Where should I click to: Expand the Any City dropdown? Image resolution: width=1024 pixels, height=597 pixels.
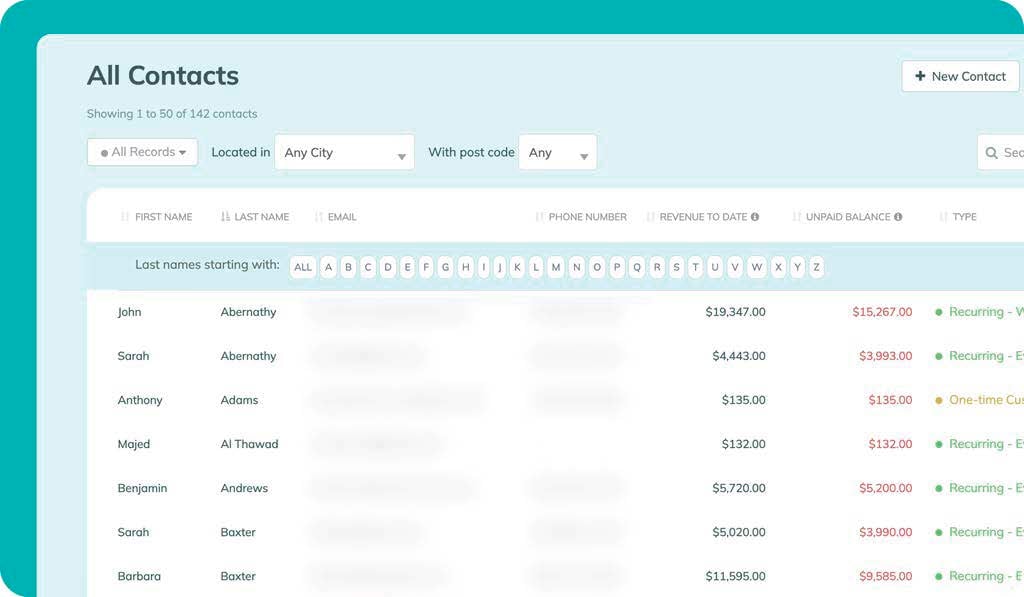coord(344,152)
